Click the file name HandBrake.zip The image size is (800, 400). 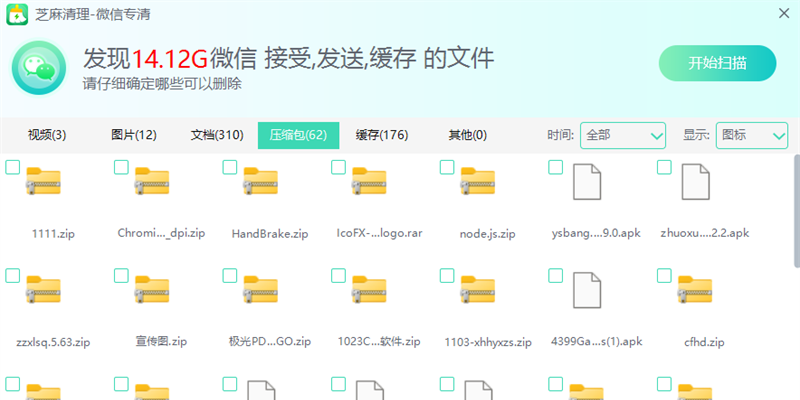270,234
